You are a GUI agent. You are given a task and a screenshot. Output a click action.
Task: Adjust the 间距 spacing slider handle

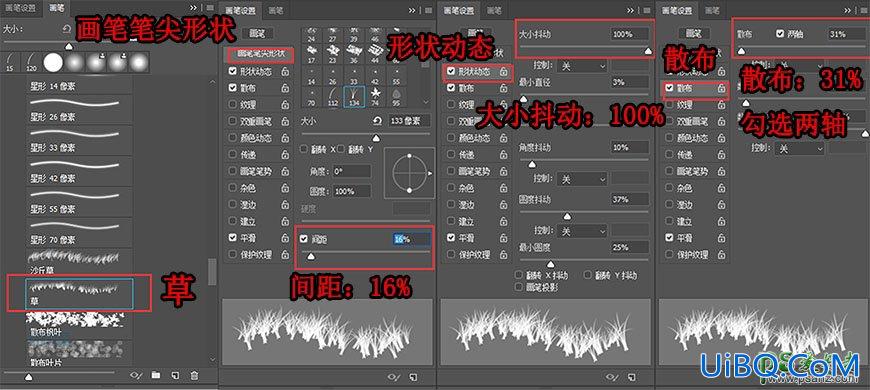[311, 256]
